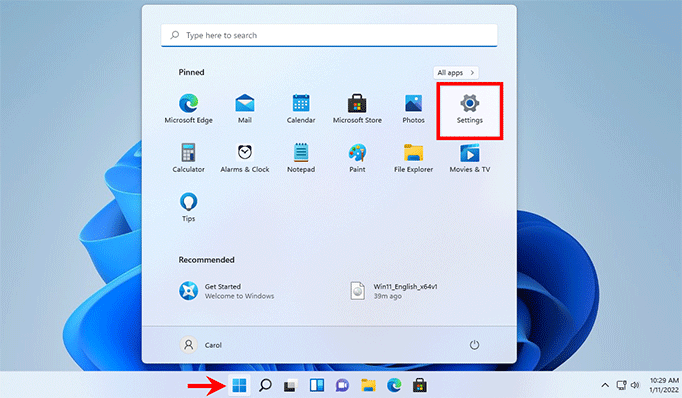
Task: Launch the Paint app
Action: pyautogui.click(x=357, y=158)
